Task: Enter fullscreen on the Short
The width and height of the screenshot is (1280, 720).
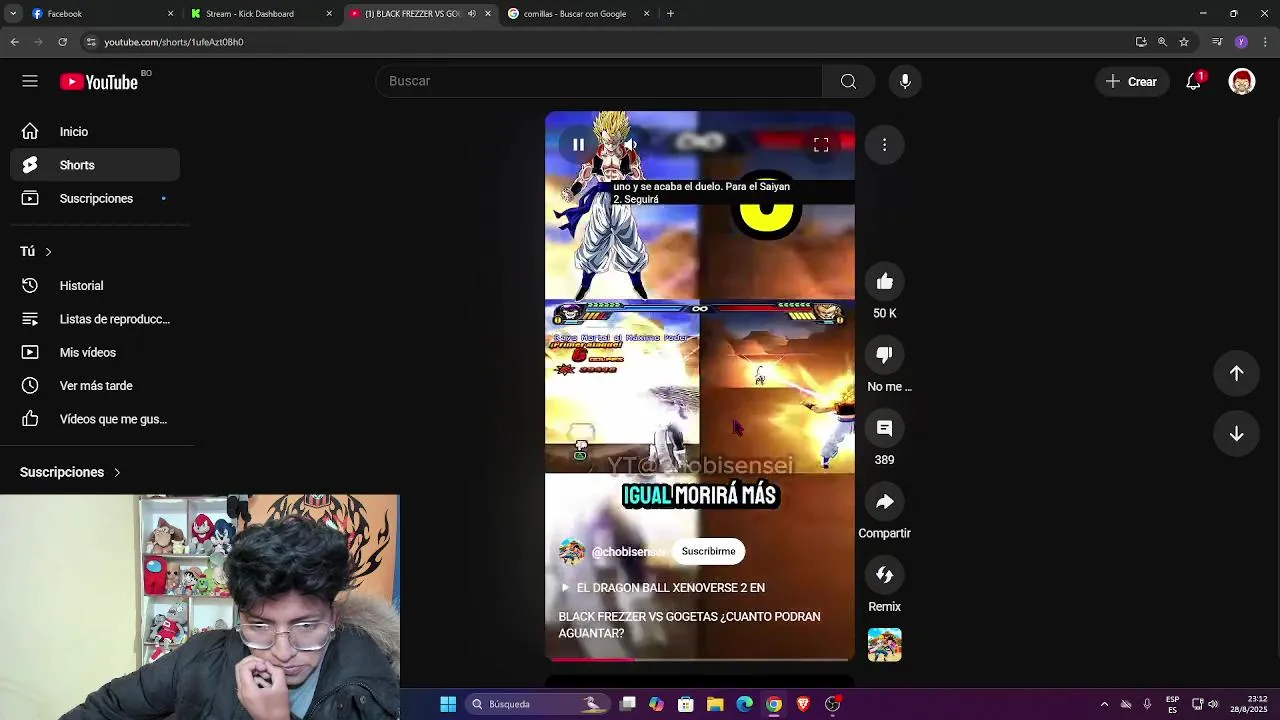Action: 821,145
